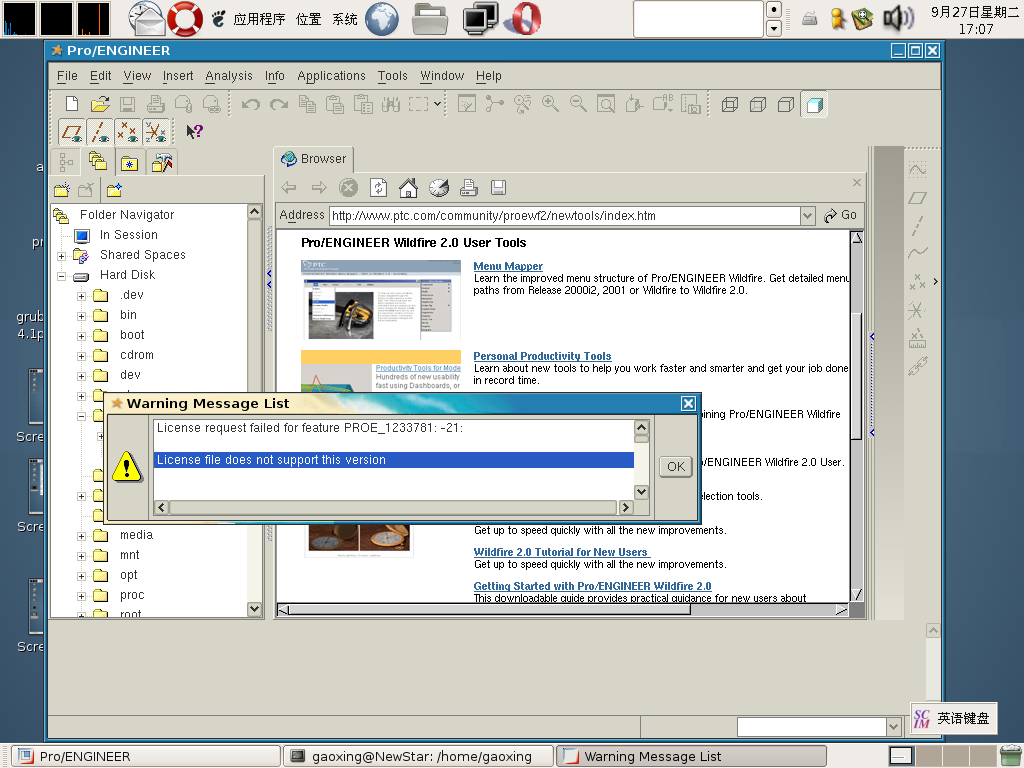This screenshot has height=768, width=1024.
Task: Toggle coordinate systems display
Action: (x=156, y=132)
